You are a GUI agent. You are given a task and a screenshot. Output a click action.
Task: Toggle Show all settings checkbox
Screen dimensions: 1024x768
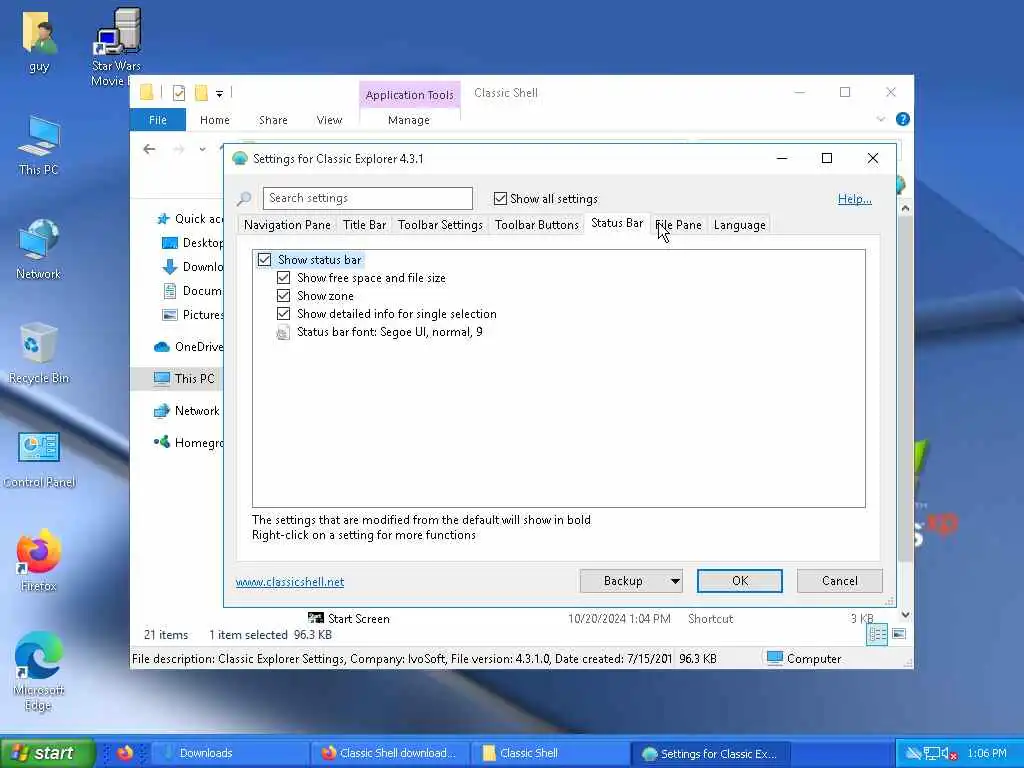[500, 199]
